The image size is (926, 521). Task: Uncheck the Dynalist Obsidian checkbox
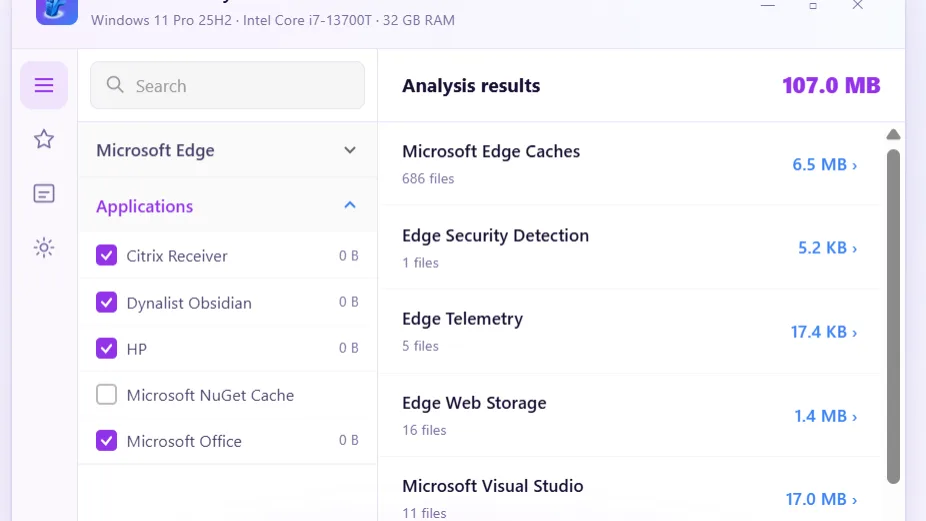tap(106, 302)
